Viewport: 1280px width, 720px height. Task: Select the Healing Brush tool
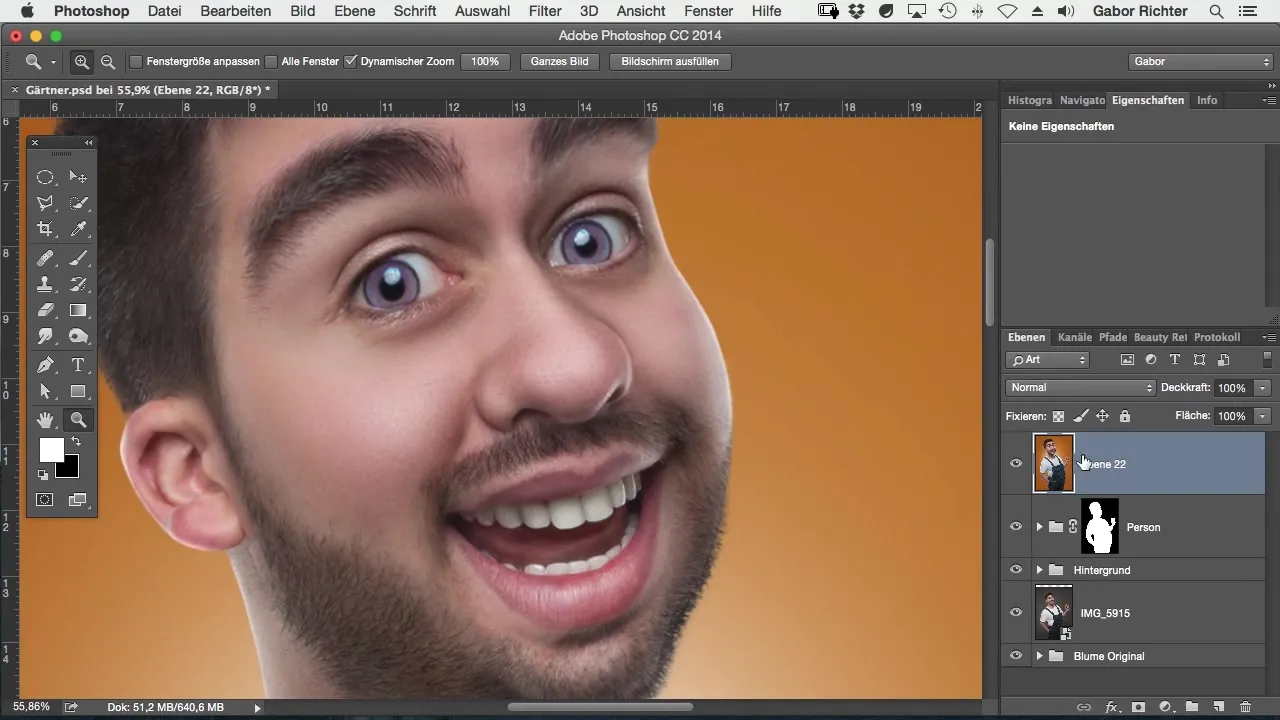click(x=45, y=257)
